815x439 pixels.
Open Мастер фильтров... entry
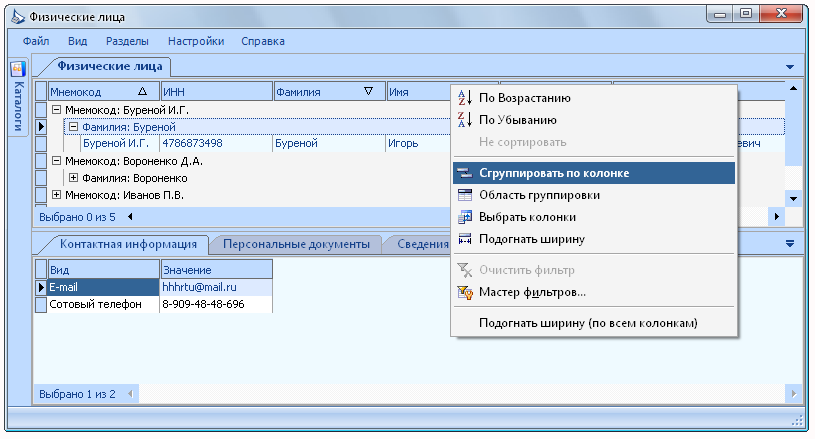coord(594,292)
